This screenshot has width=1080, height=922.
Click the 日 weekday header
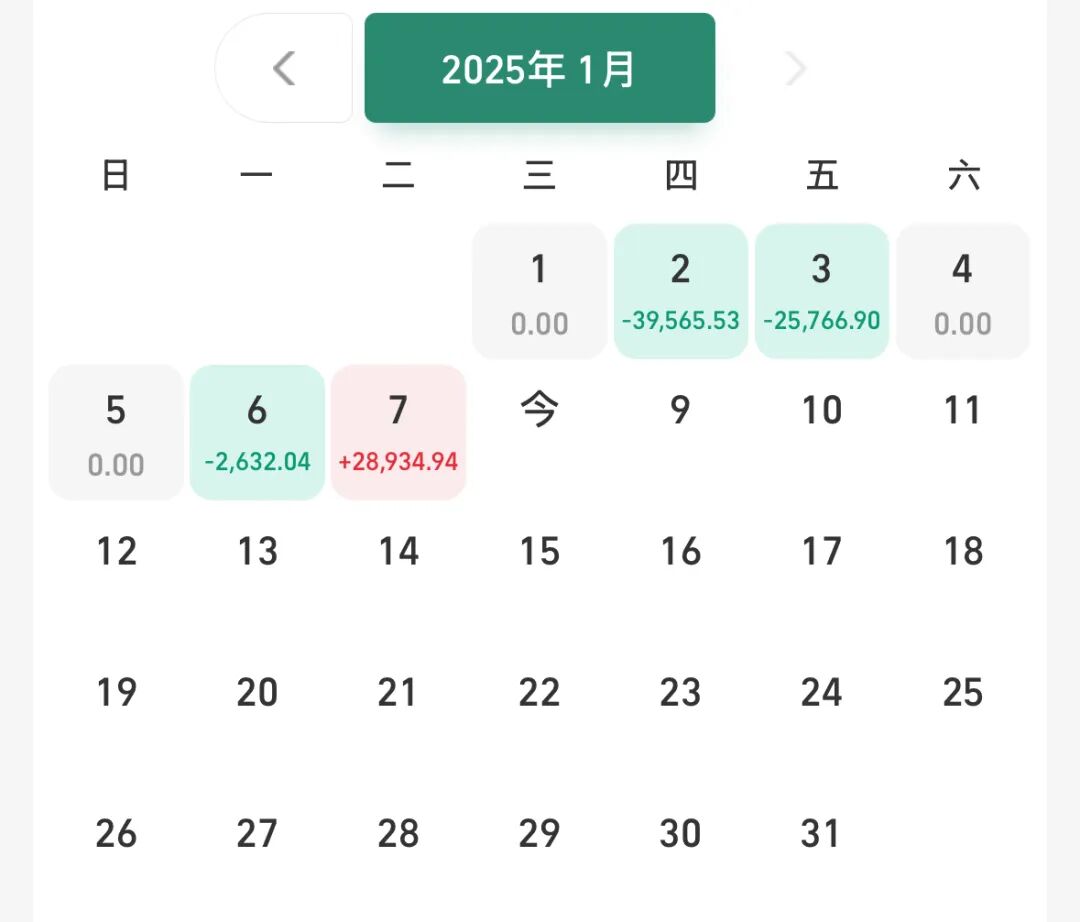(x=116, y=175)
